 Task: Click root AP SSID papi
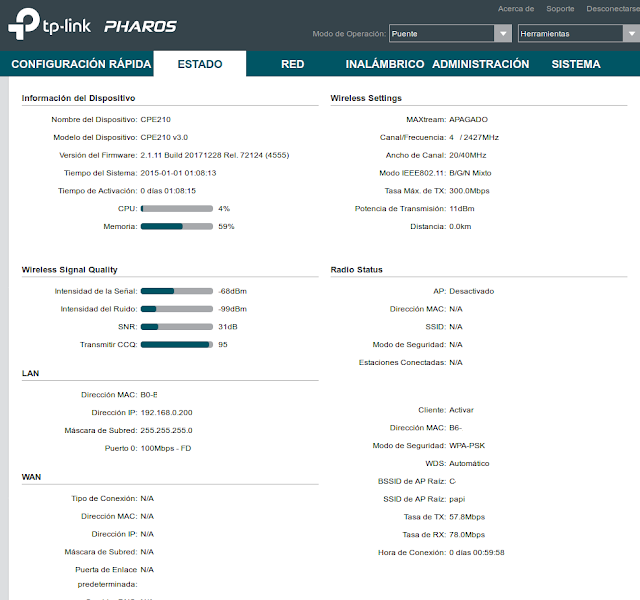pos(457,499)
